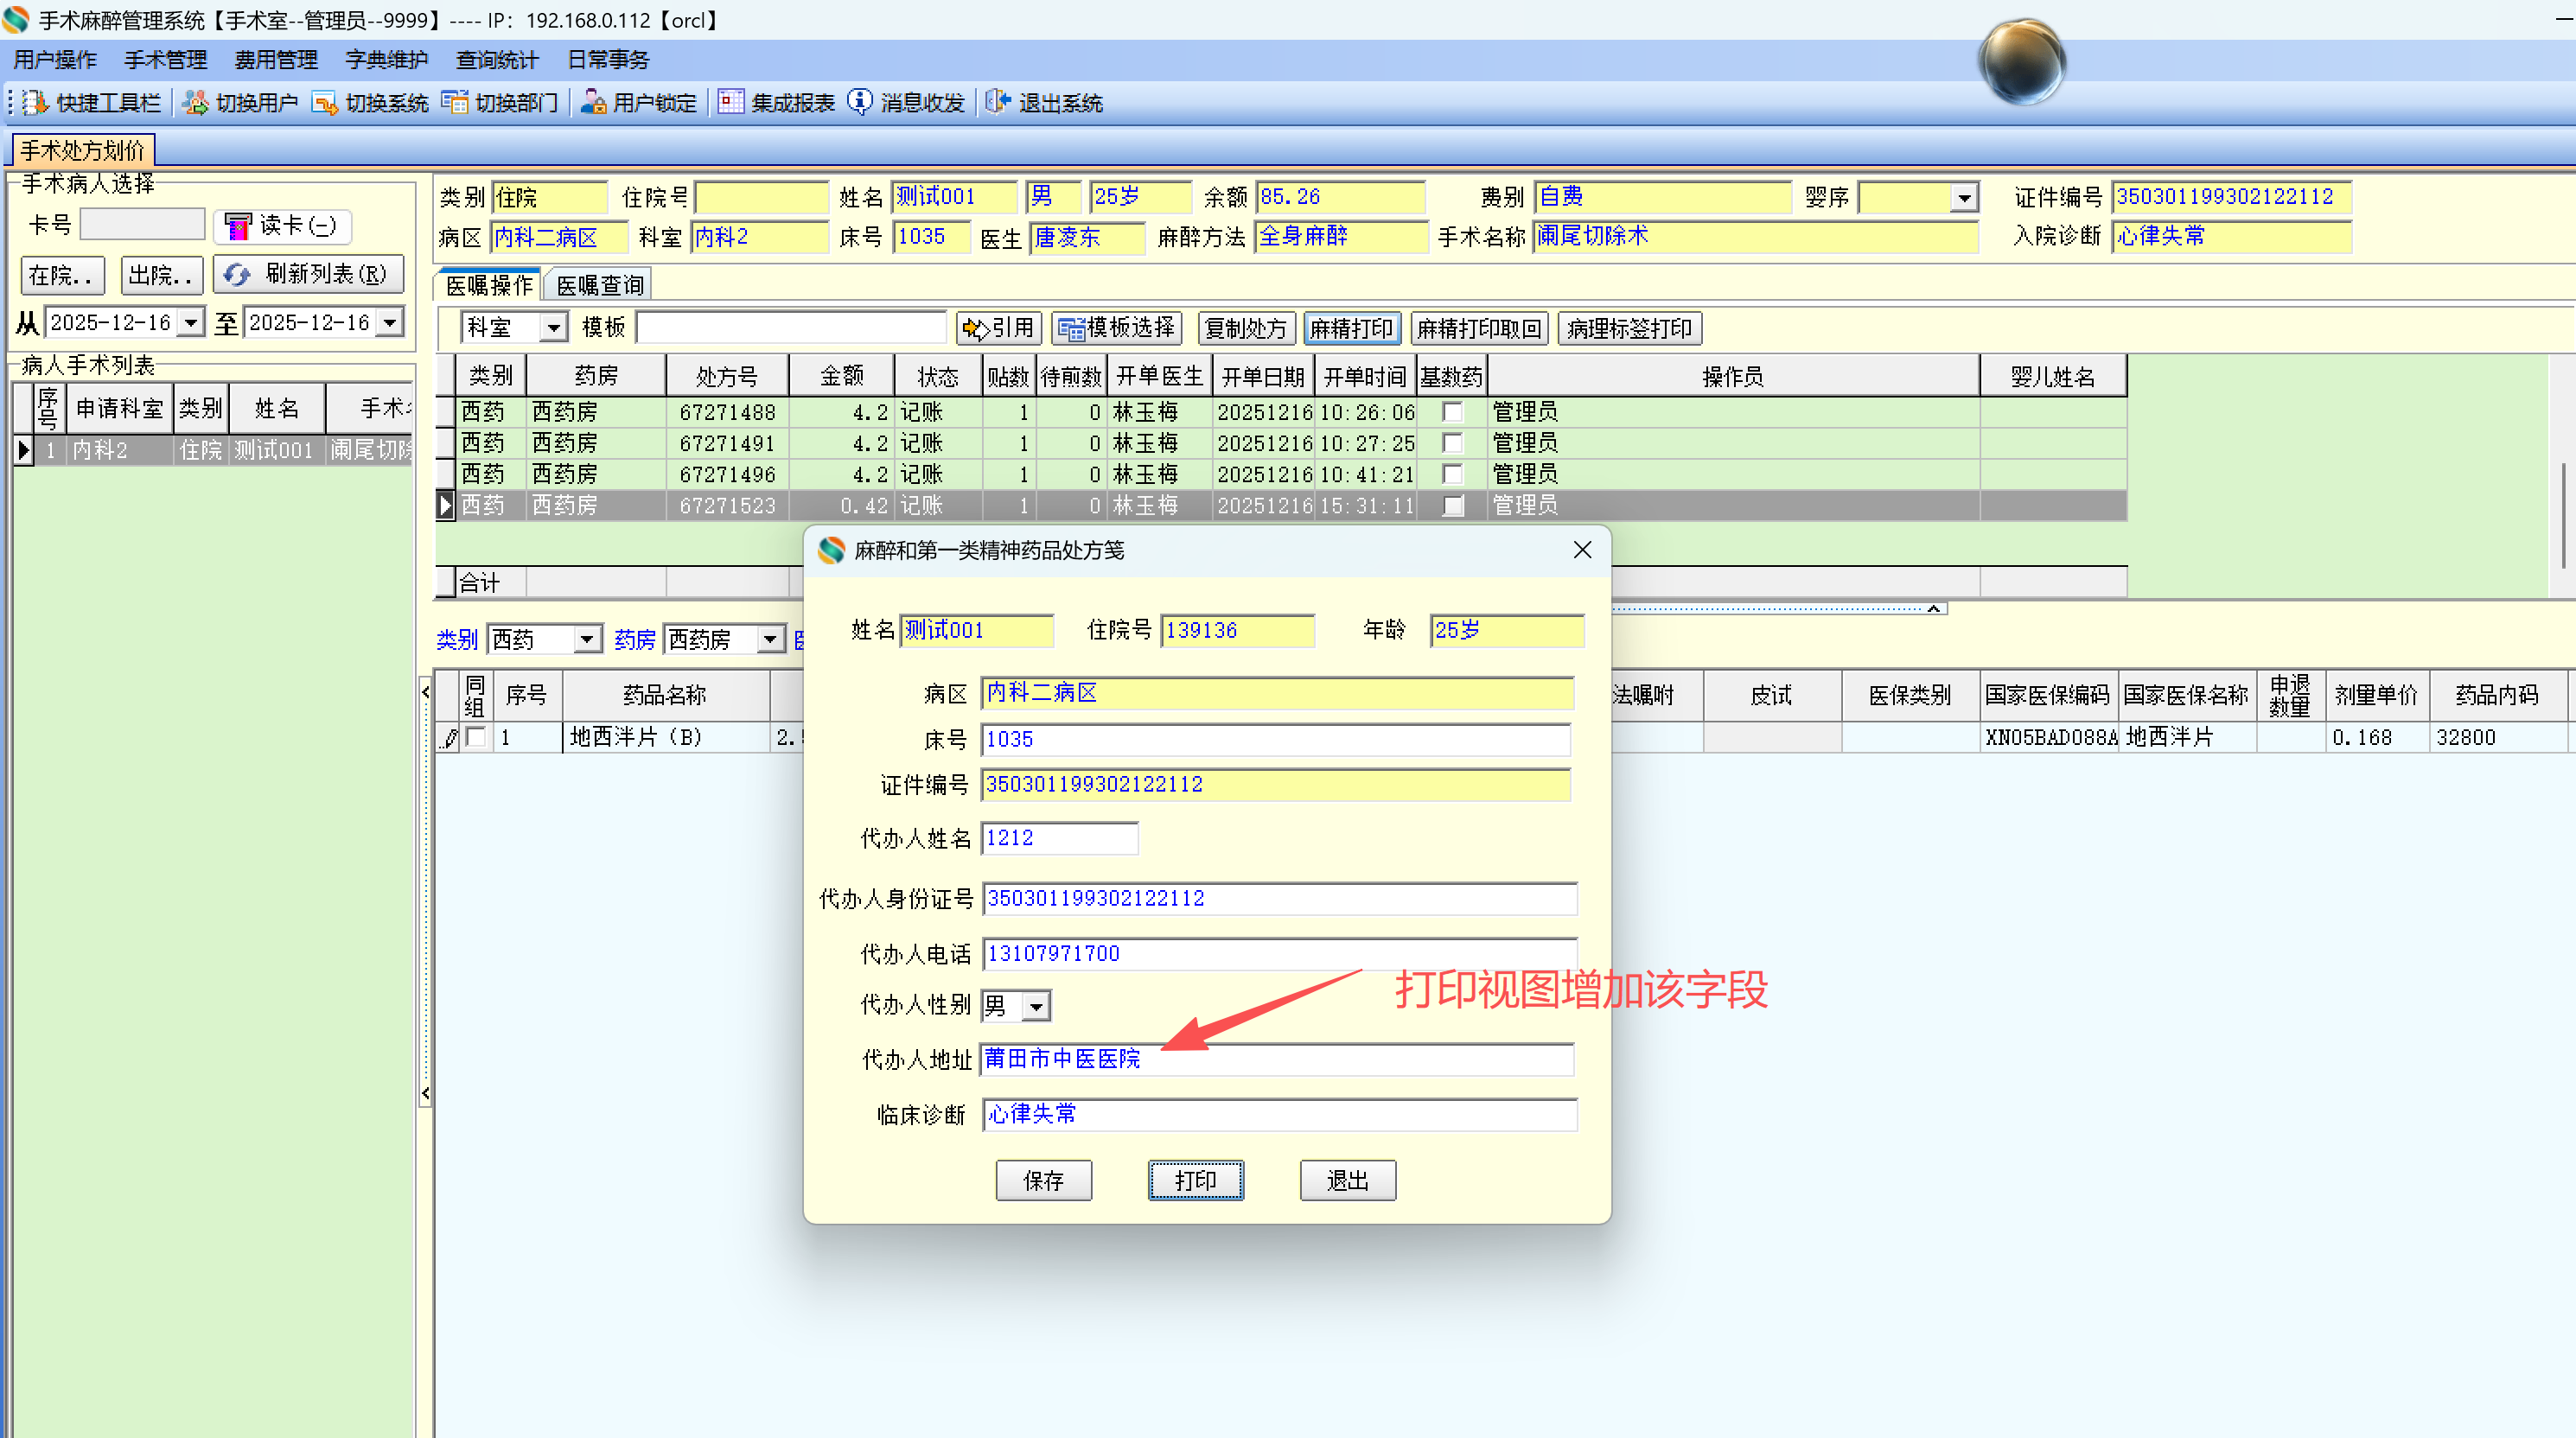Switch to the 医嘱查询 tab
The width and height of the screenshot is (2576, 1438).
click(x=600, y=286)
